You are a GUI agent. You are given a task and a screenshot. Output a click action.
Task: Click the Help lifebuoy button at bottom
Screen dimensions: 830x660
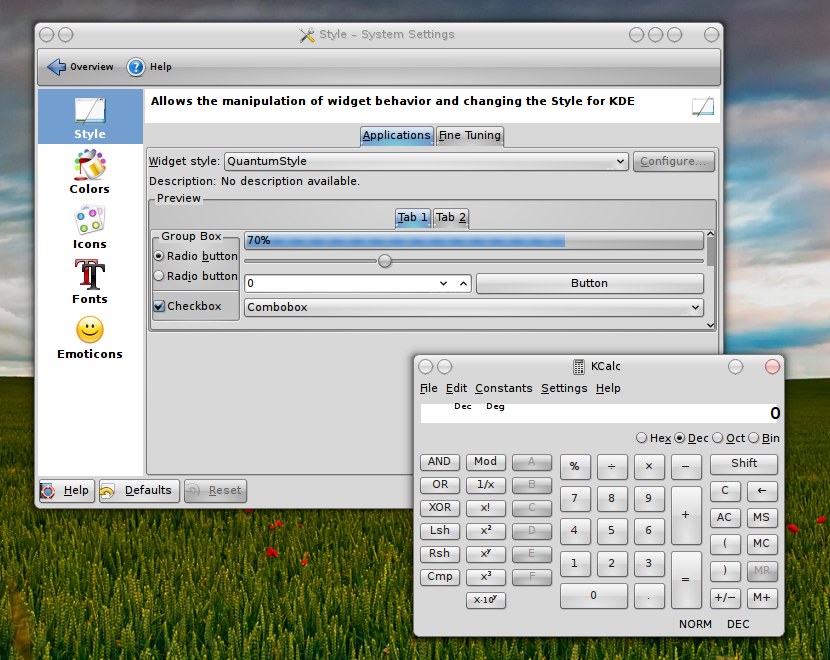67,491
